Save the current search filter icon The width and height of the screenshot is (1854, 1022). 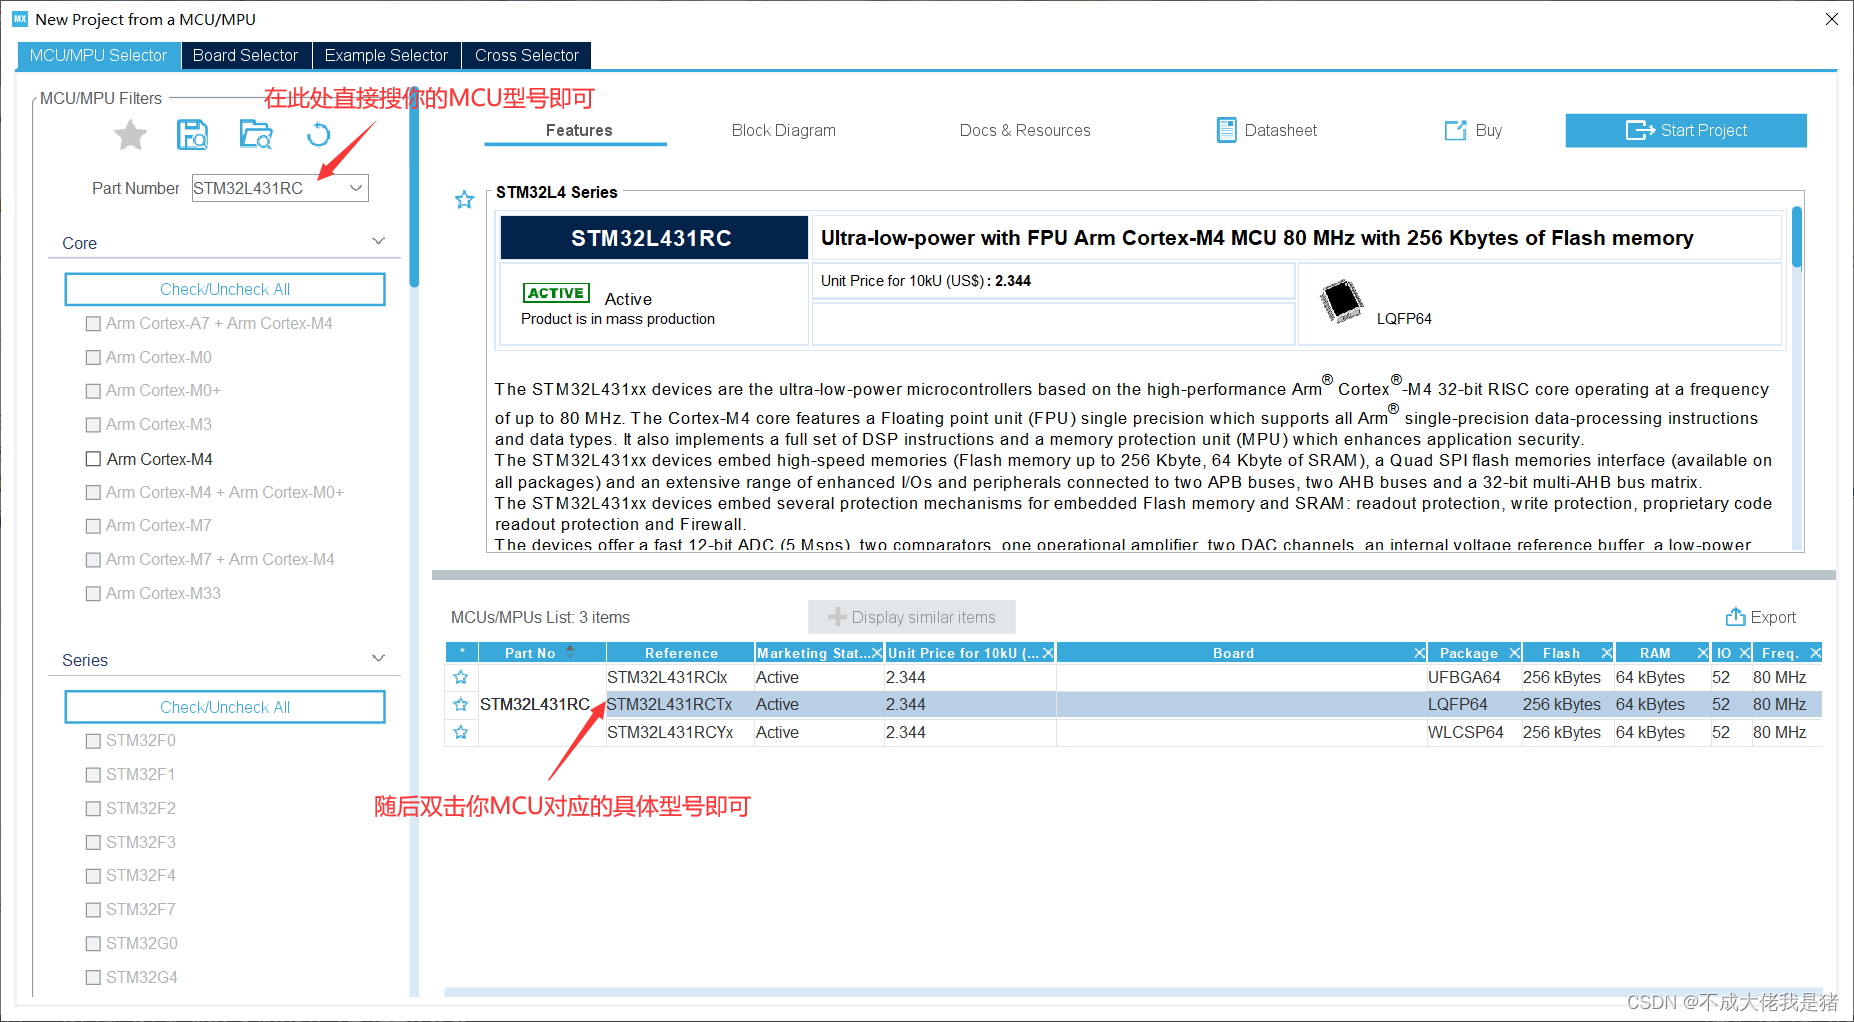[192, 134]
